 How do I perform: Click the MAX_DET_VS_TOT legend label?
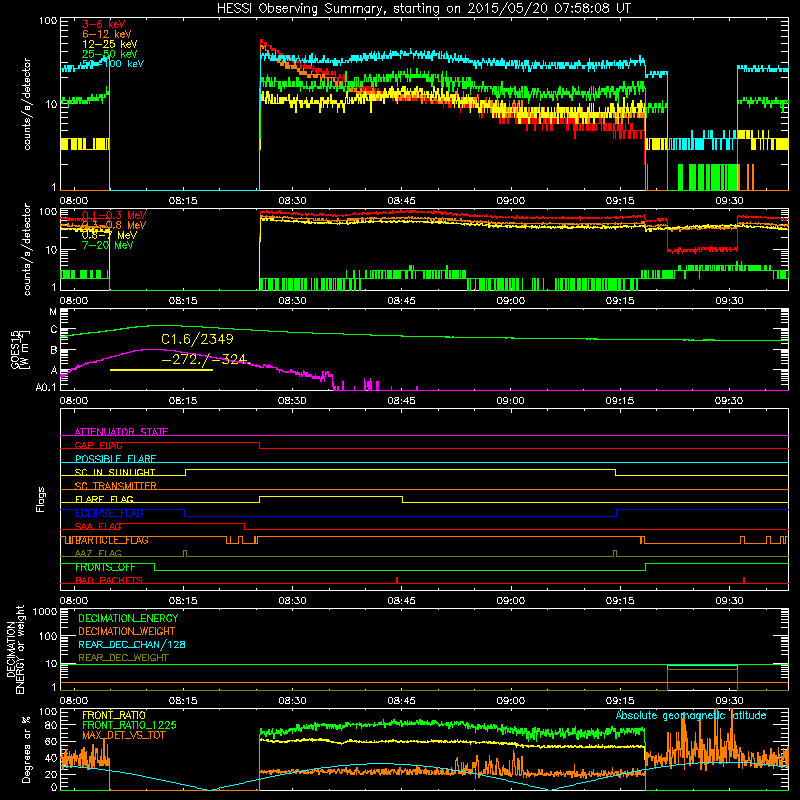coord(124,735)
